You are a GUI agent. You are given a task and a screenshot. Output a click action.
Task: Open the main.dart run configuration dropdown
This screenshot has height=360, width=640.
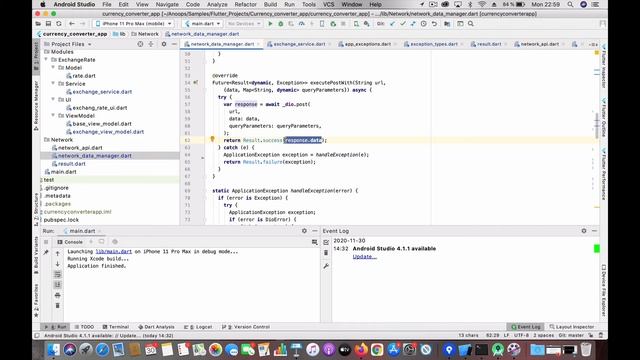[x=202, y=24]
